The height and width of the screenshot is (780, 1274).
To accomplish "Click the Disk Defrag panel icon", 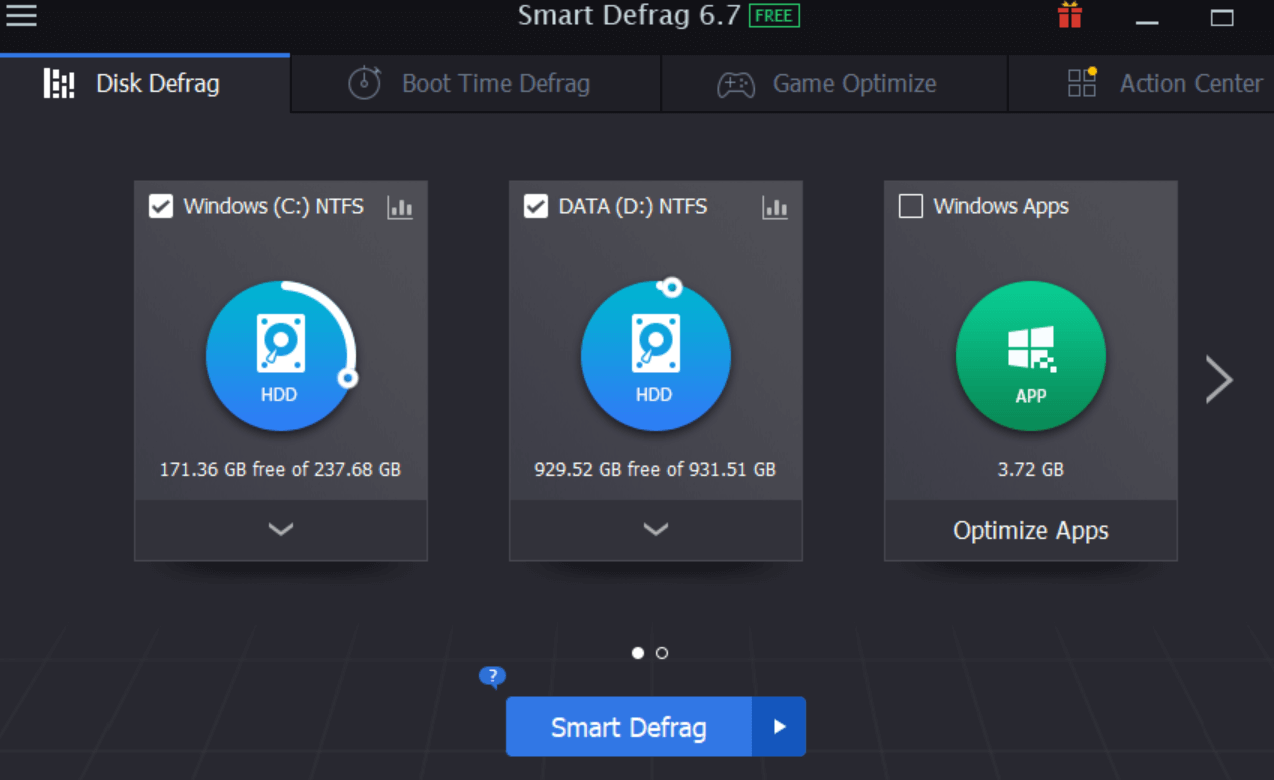I will point(58,84).
